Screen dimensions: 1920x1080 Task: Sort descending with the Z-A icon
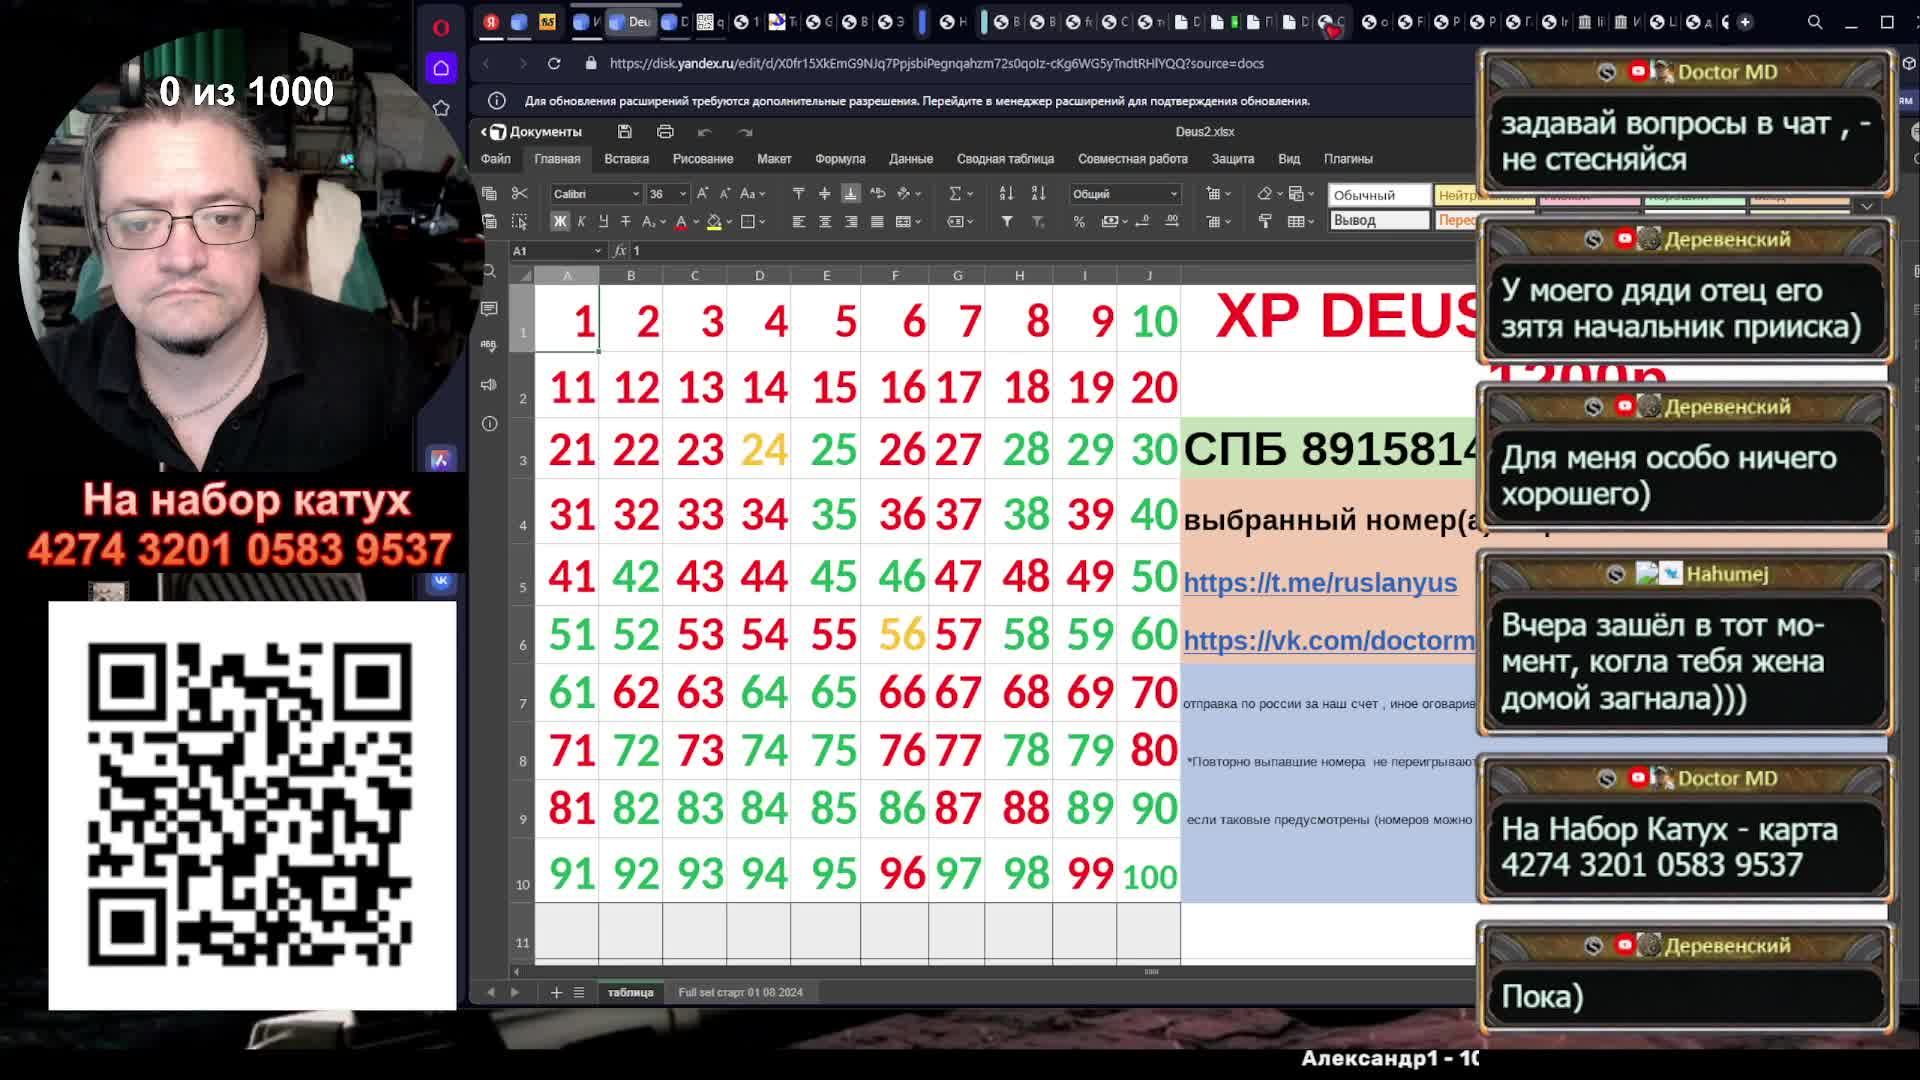[1038, 193]
